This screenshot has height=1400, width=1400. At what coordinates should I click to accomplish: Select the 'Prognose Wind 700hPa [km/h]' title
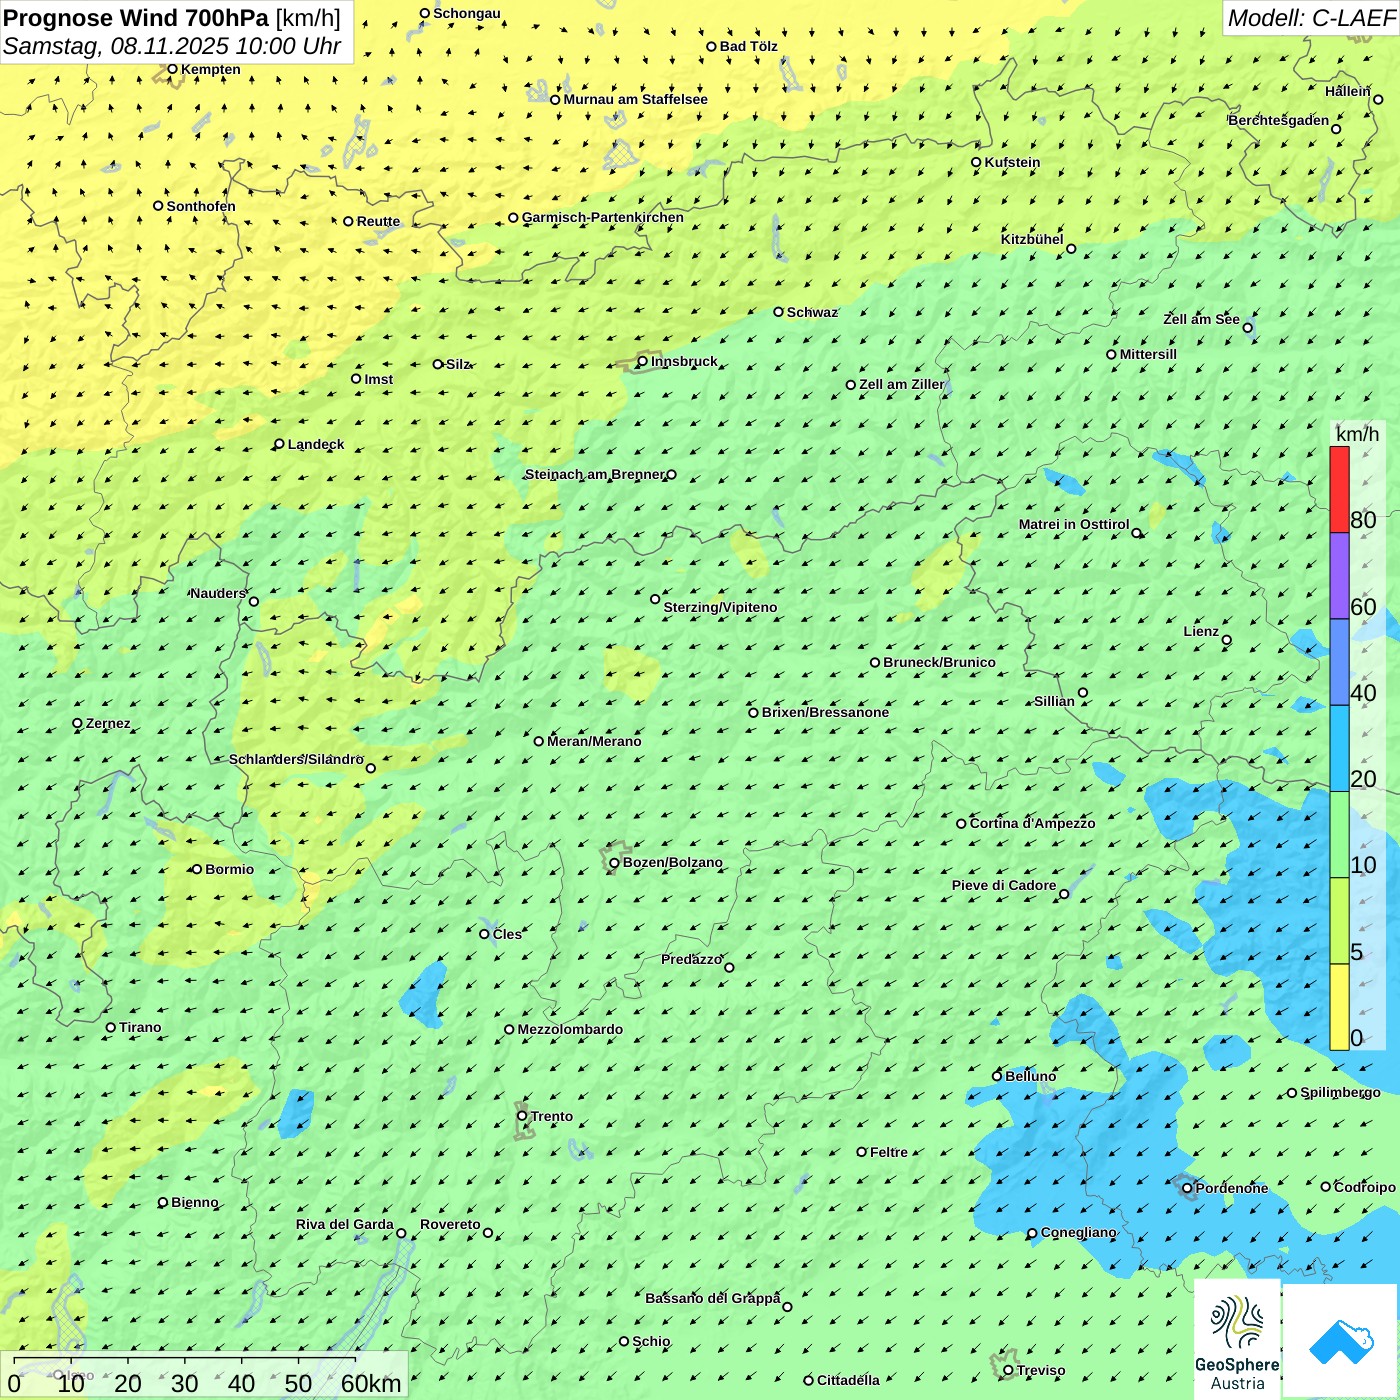point(172,18)
